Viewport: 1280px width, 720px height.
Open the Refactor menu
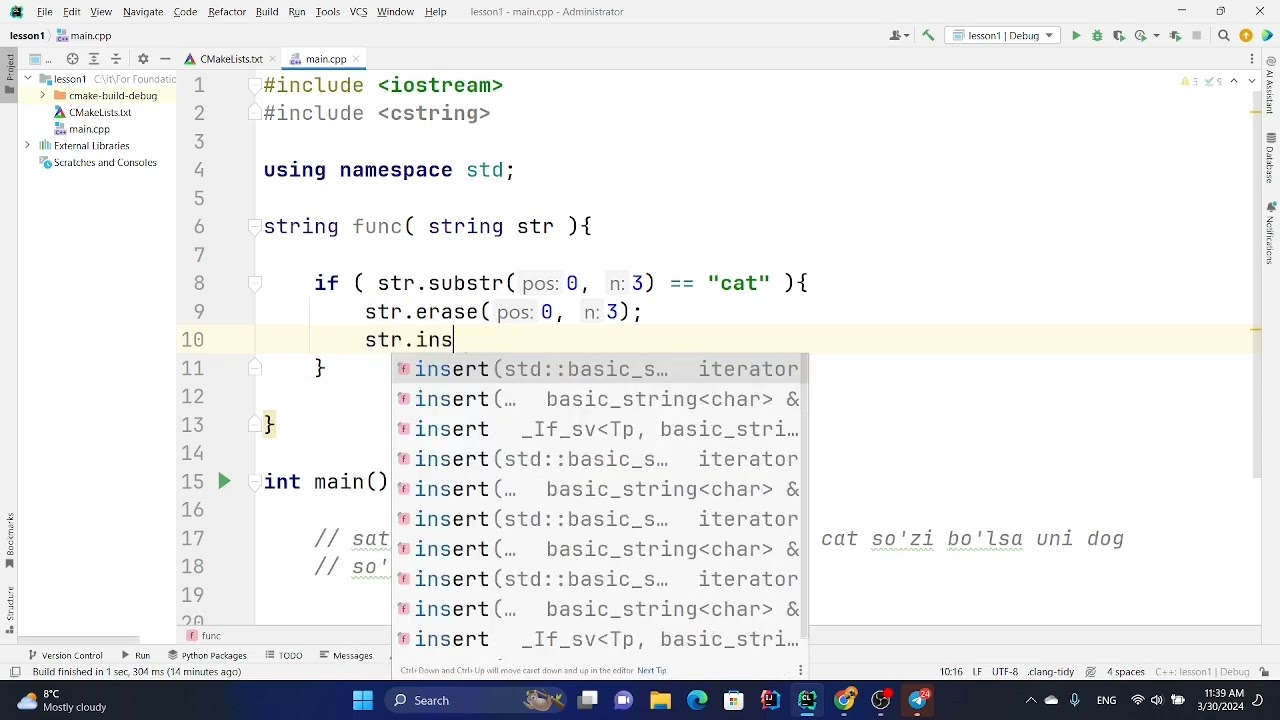point(227,12)
